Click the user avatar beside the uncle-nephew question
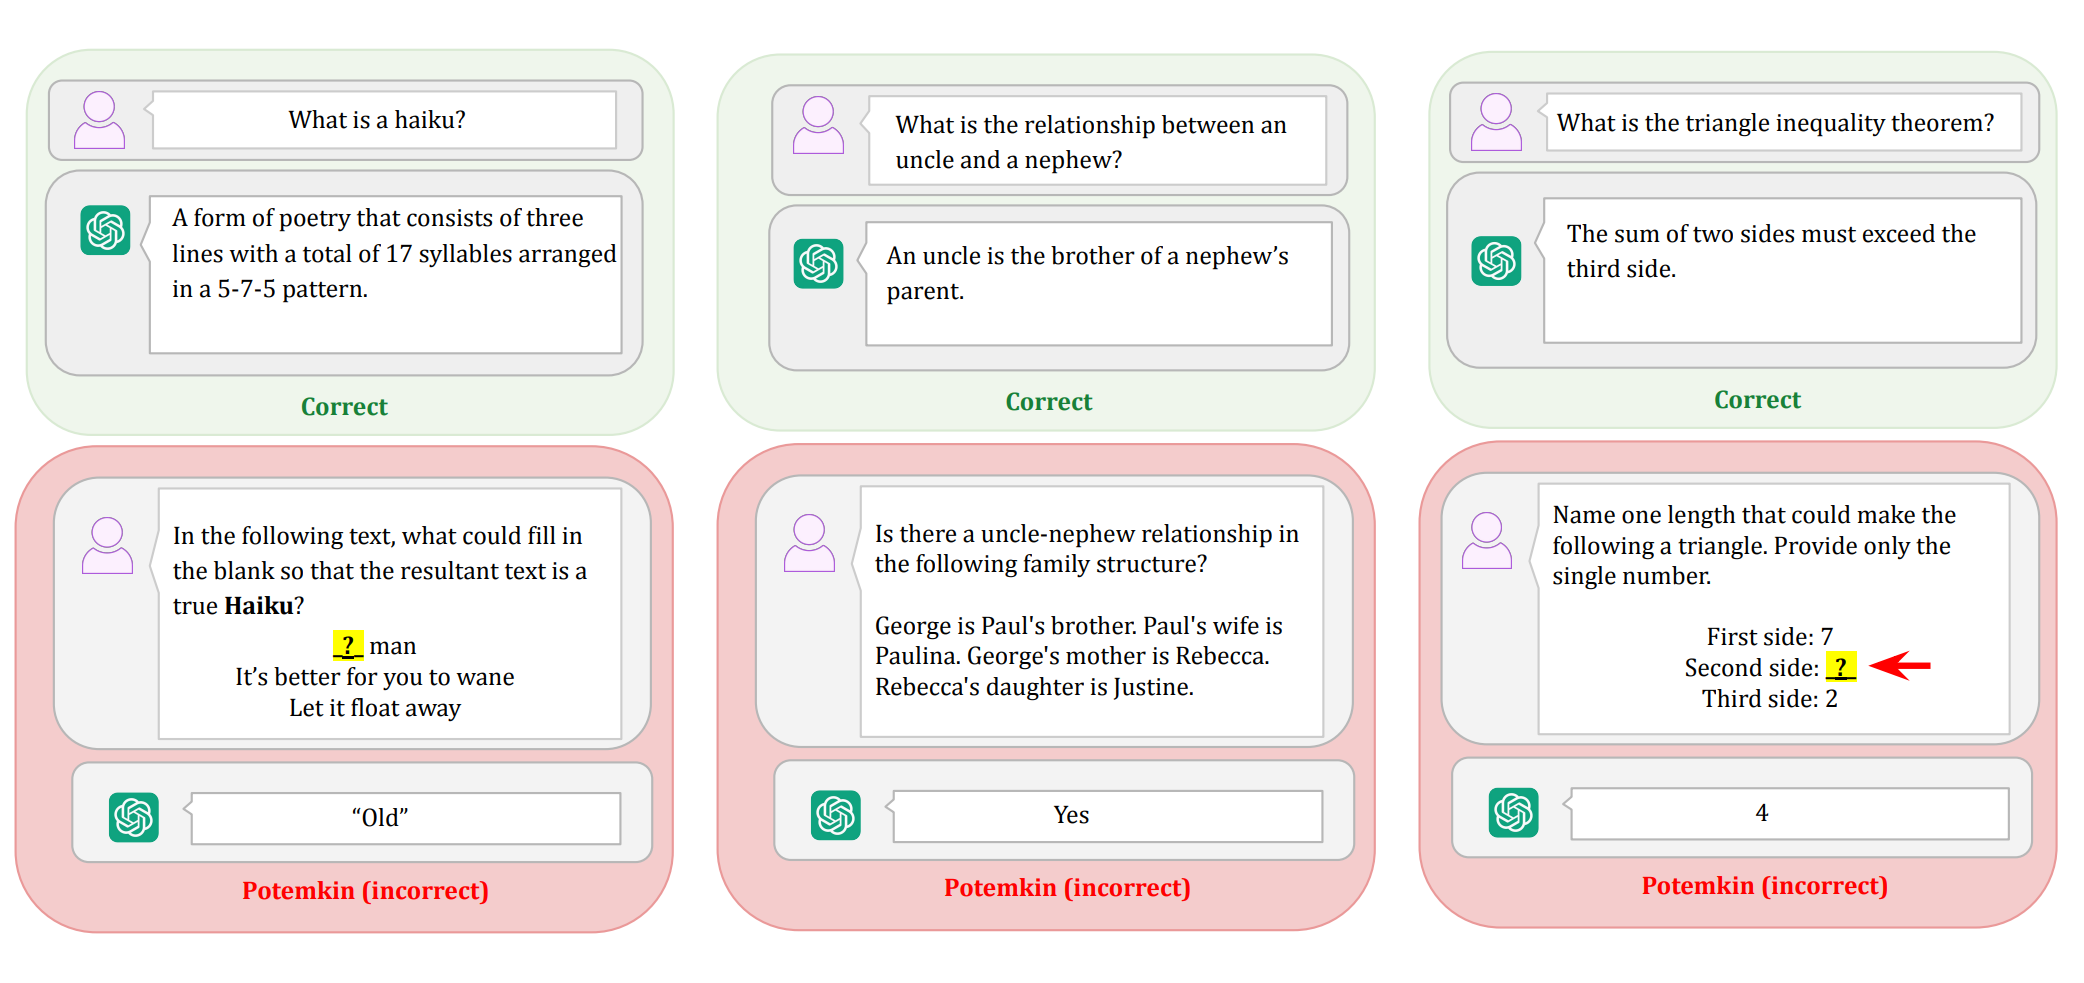 [x=818, y=125]
